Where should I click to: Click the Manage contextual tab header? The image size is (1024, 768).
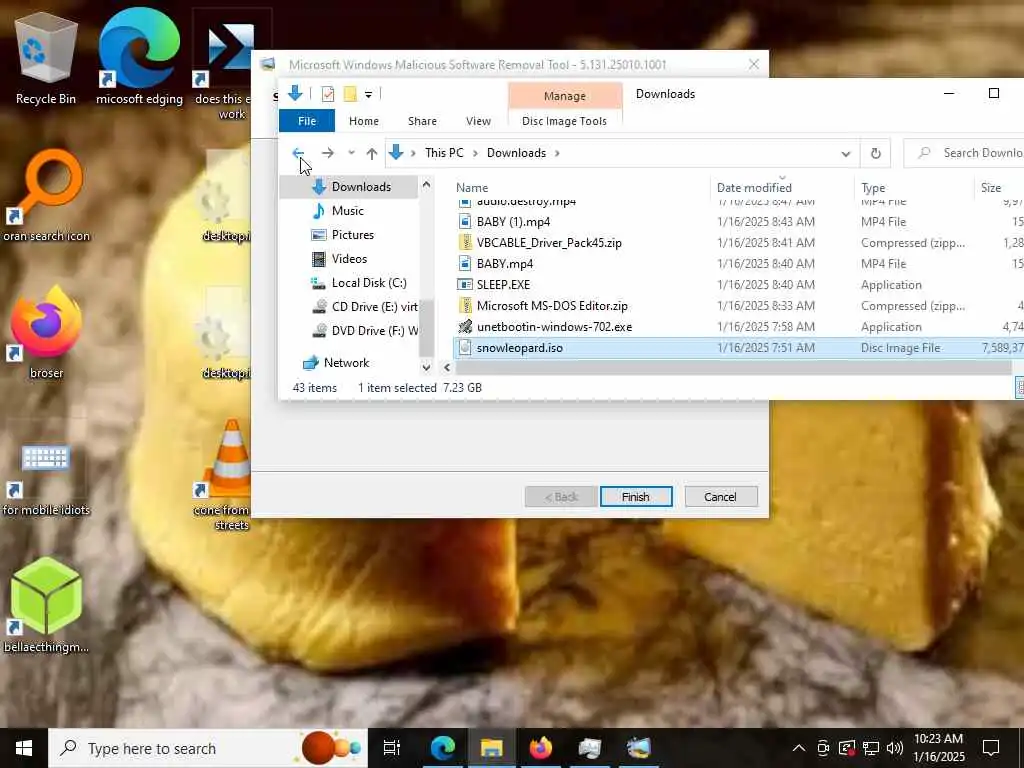(x=565, y=96)
